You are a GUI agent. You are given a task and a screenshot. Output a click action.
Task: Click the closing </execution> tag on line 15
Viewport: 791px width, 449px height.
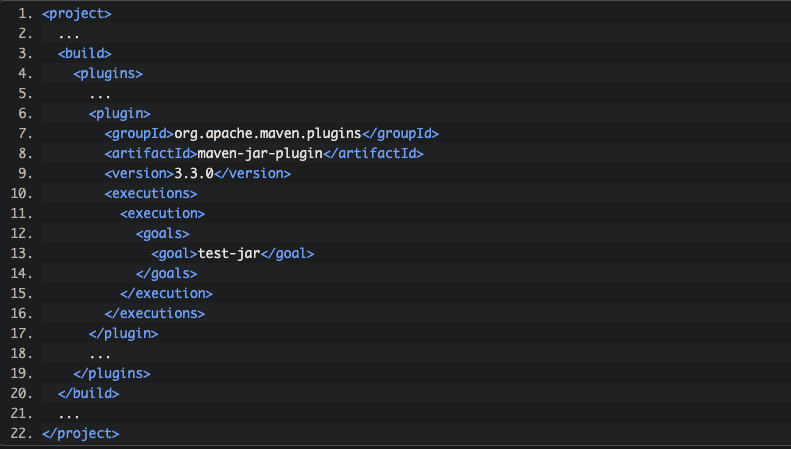(x=166, y=293)
